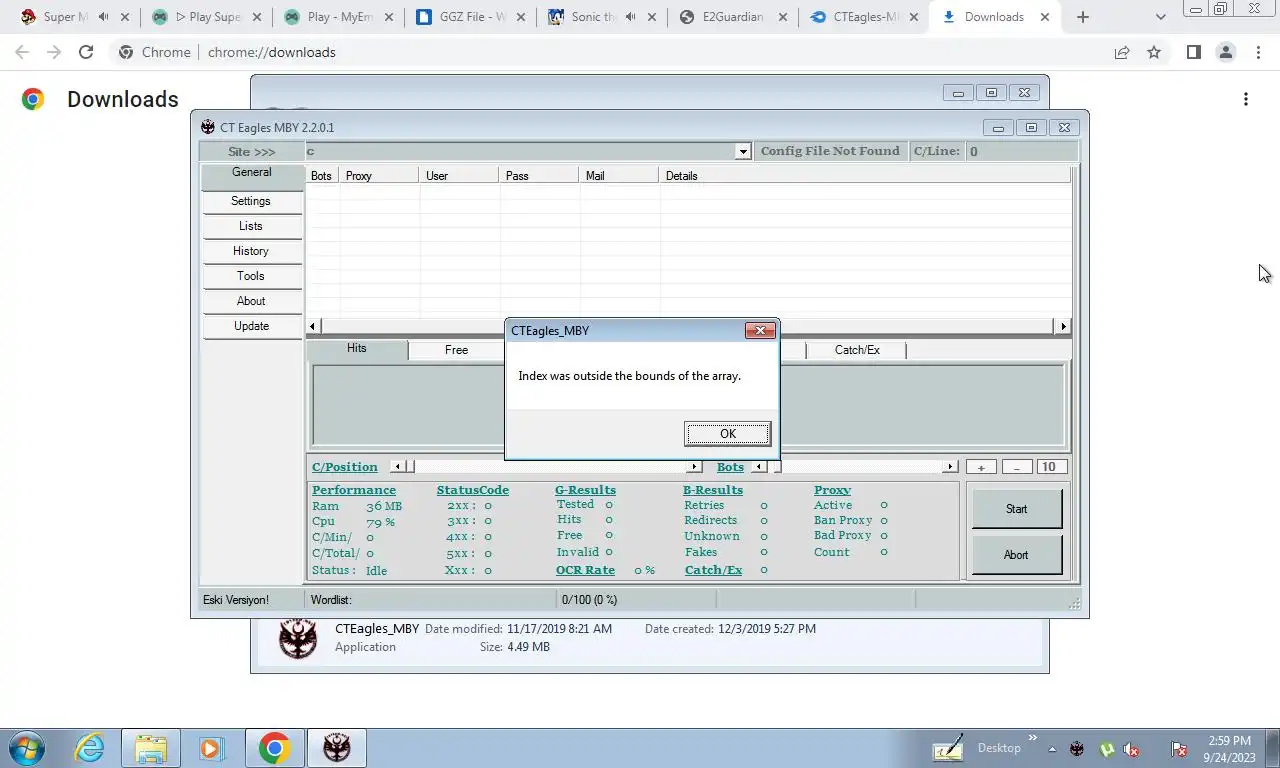Viewport: 1280px width, 768px height.
Task: Click into the Site combo box field
Action: tap(520, 151)
